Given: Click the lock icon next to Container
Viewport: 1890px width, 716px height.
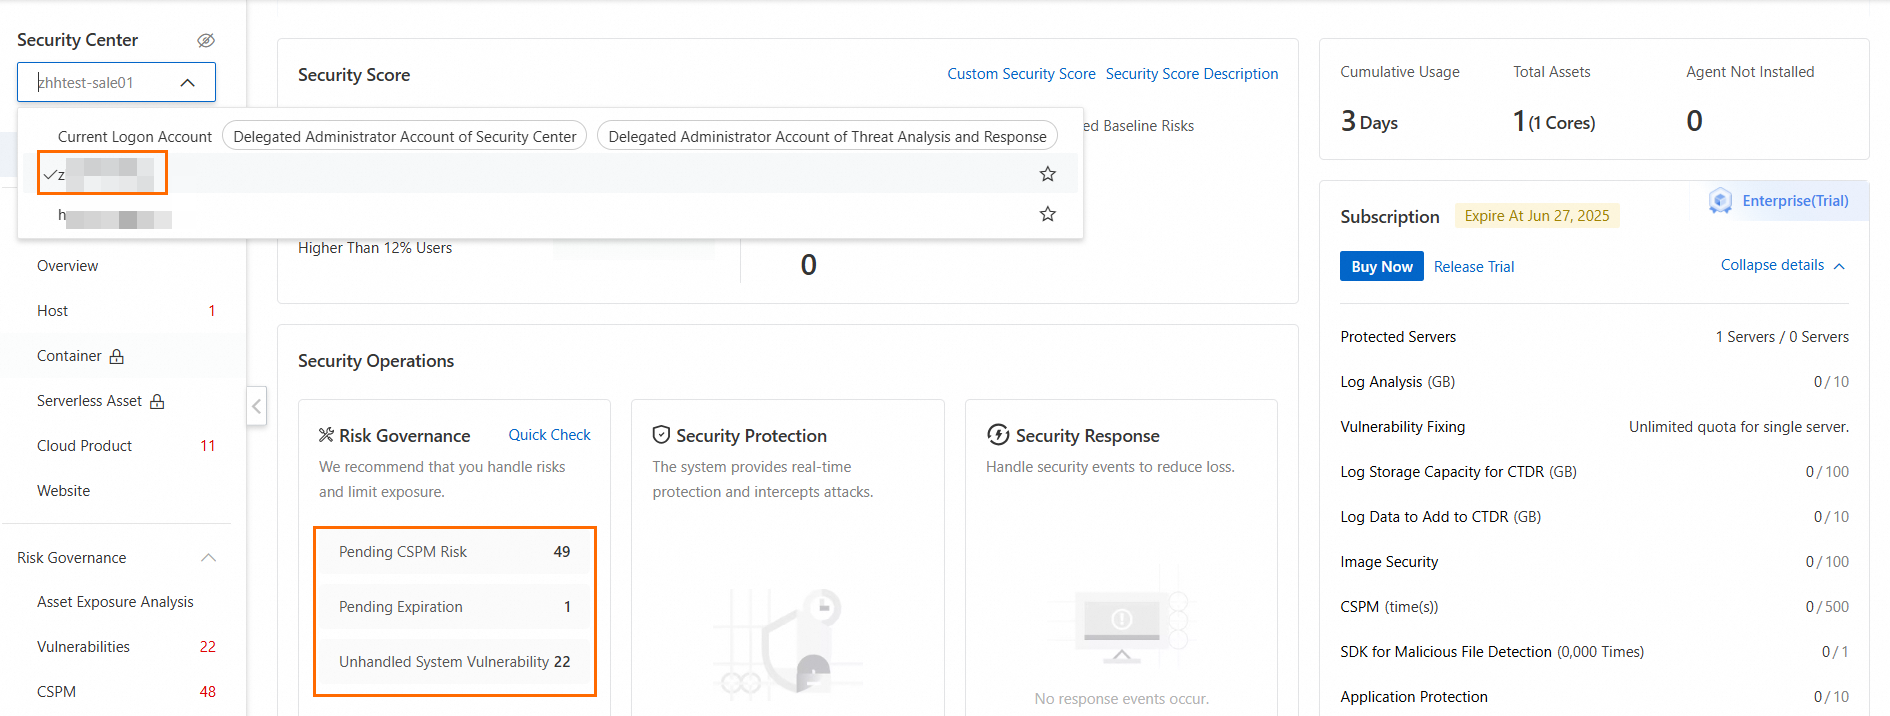Looking at the screenshot, I should [117, 357].
